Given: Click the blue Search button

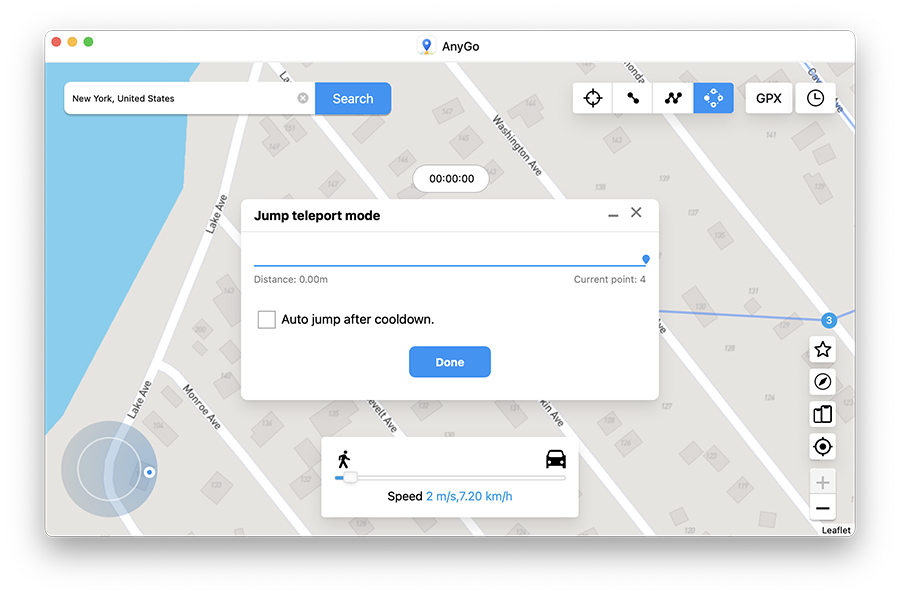Looking at the screenshot, I should [353, 99].
